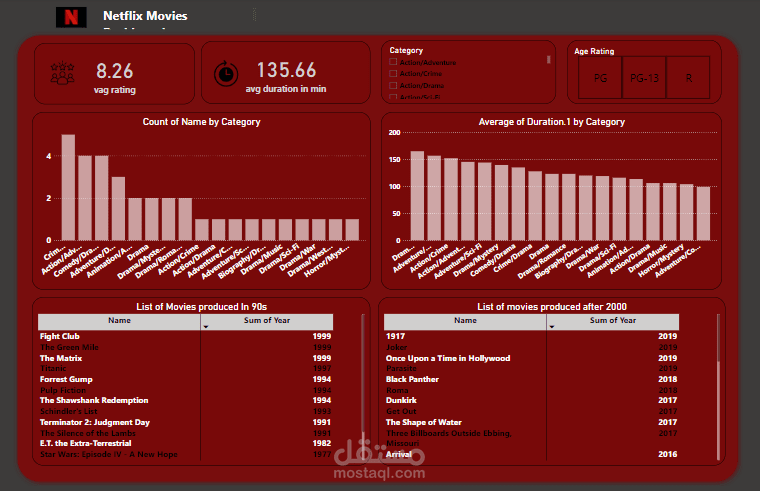This screenshot has width=760, height=491.
Task: Select the 1917 movie row
Action: pos(532,336)
